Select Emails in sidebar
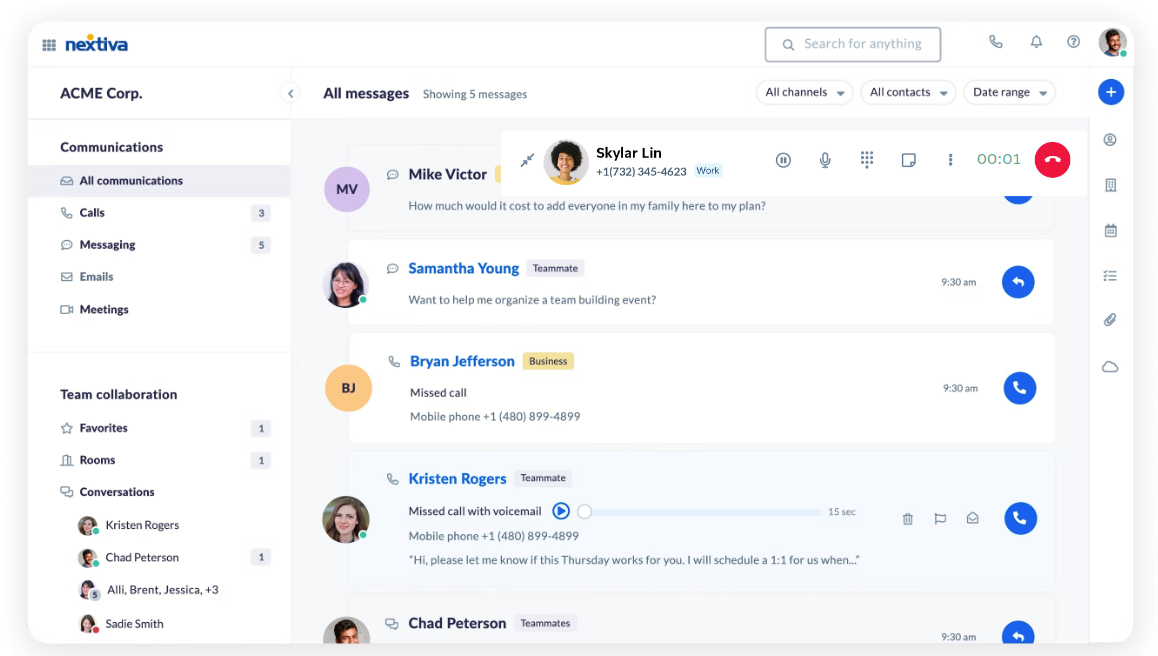 [x=160, y=277]
